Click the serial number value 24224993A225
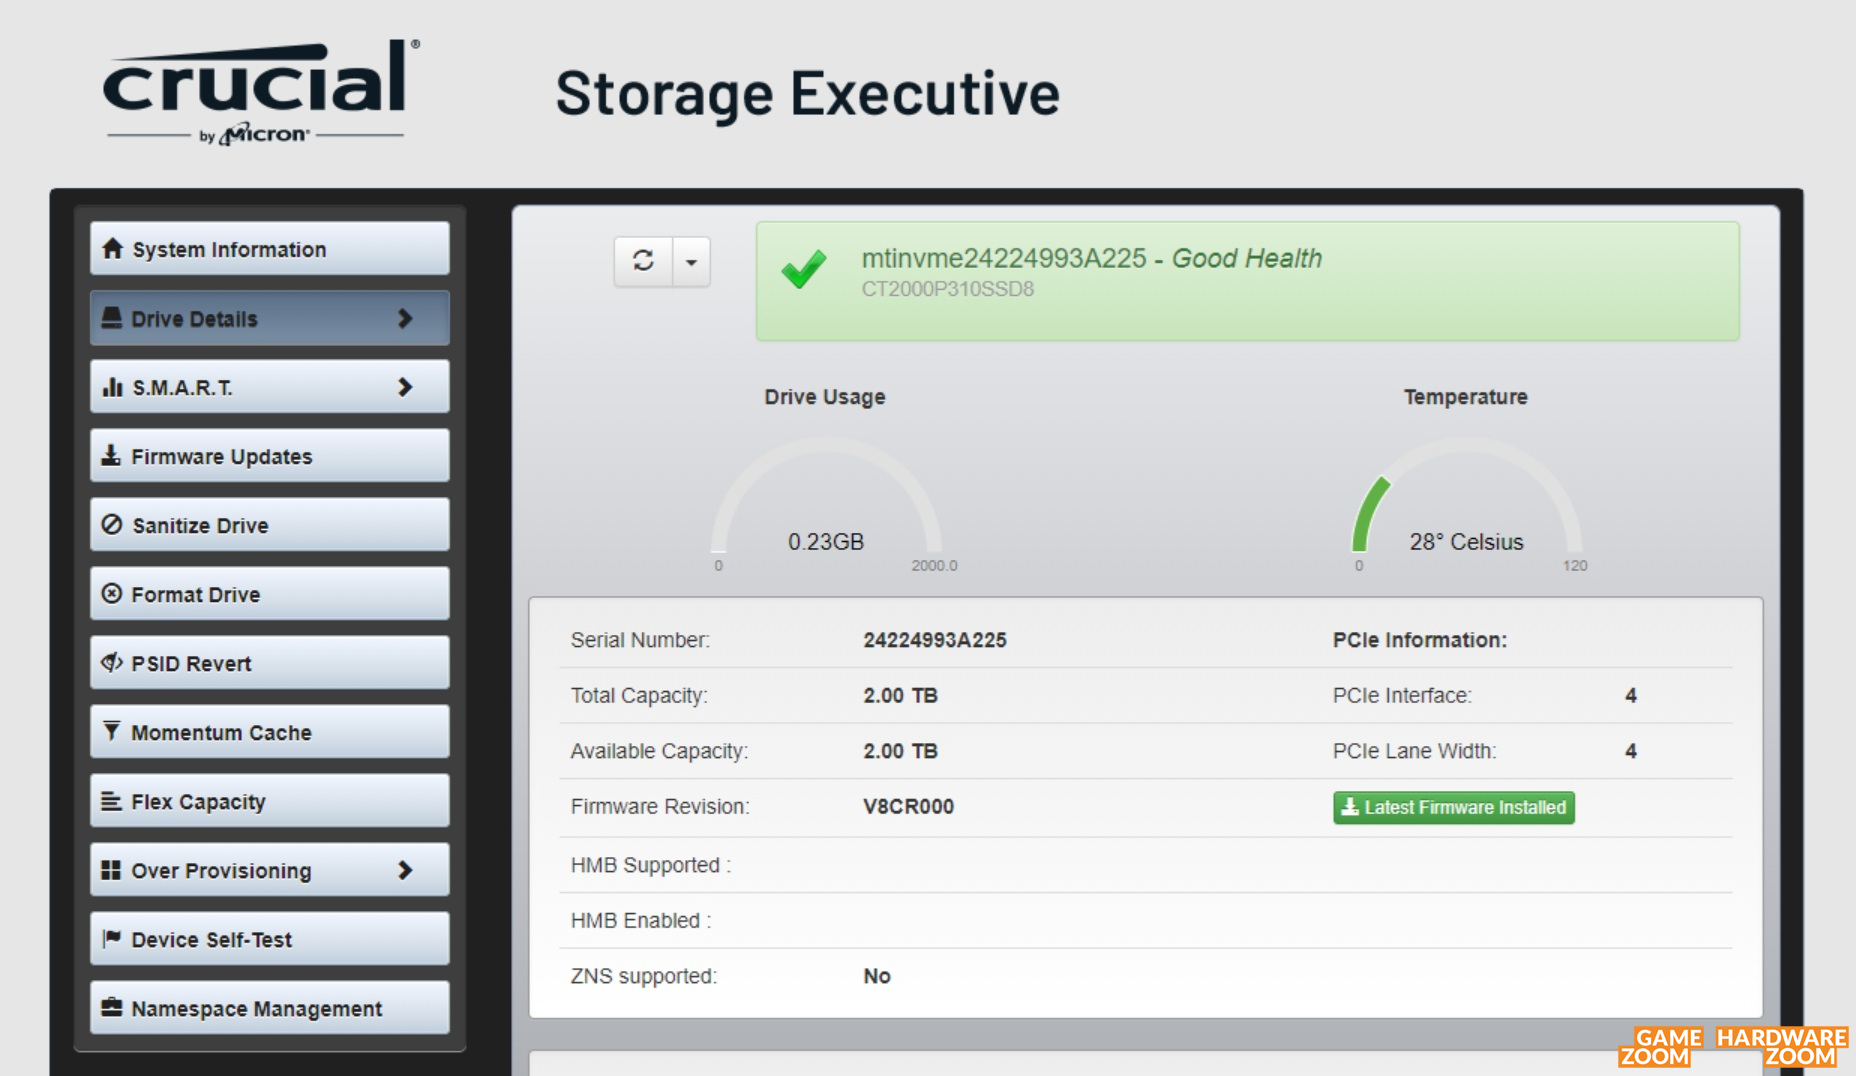Screen dimensions: 1856x1076 point(935,640)
